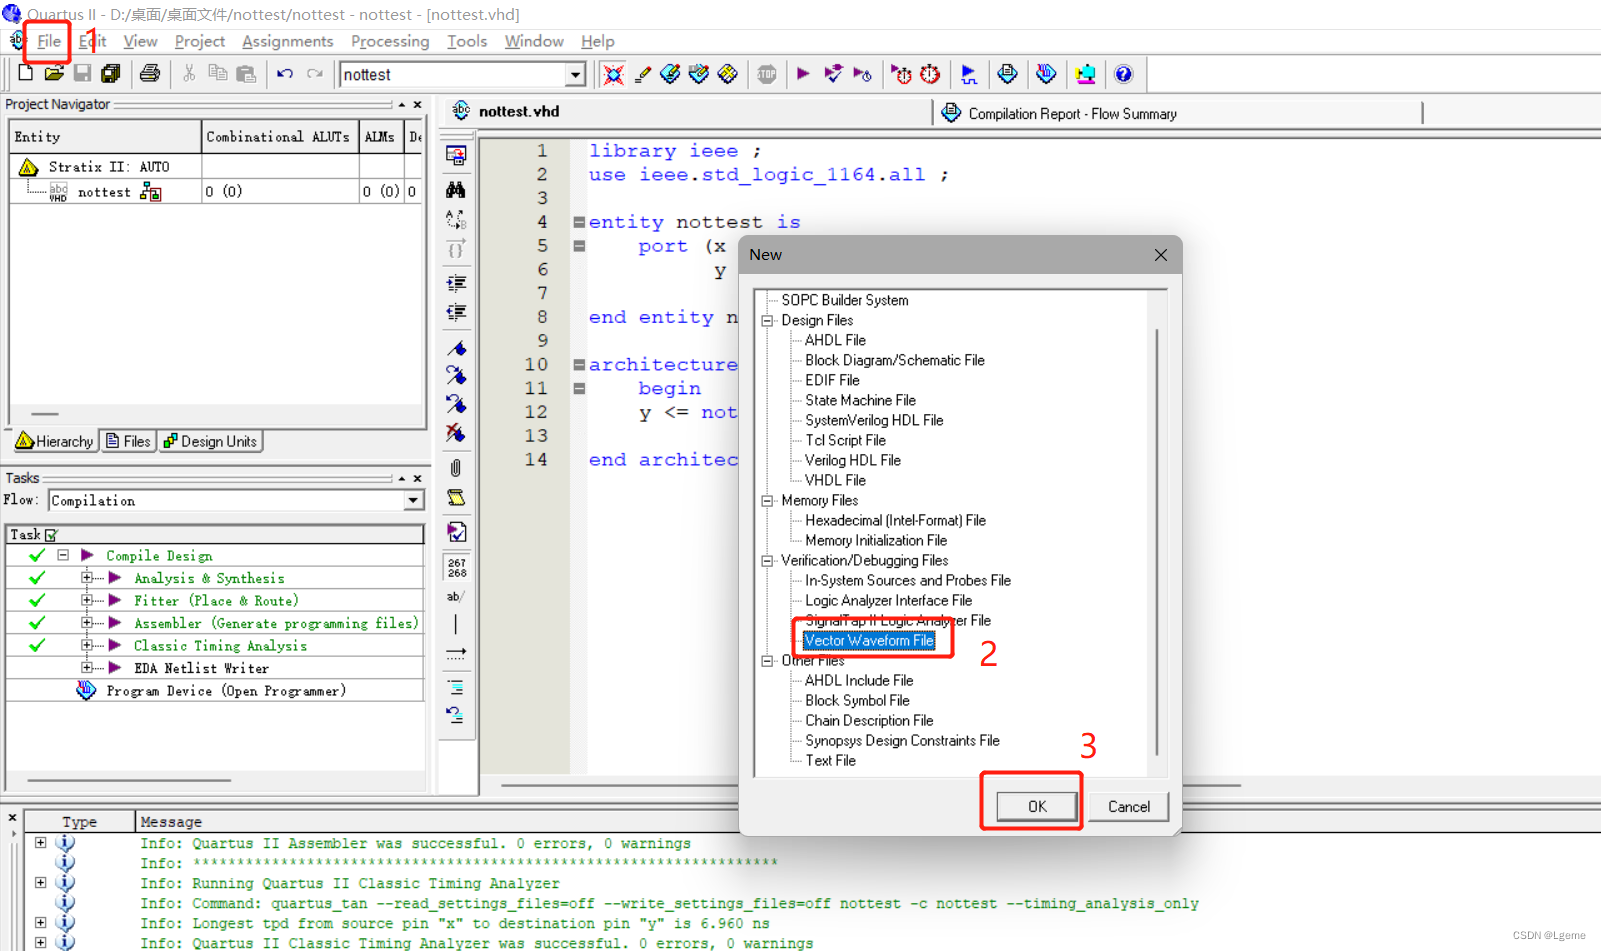Expand the Analysis & Synthesis task
Viewport: 1601px width, 951px height.
pos(87,578)
